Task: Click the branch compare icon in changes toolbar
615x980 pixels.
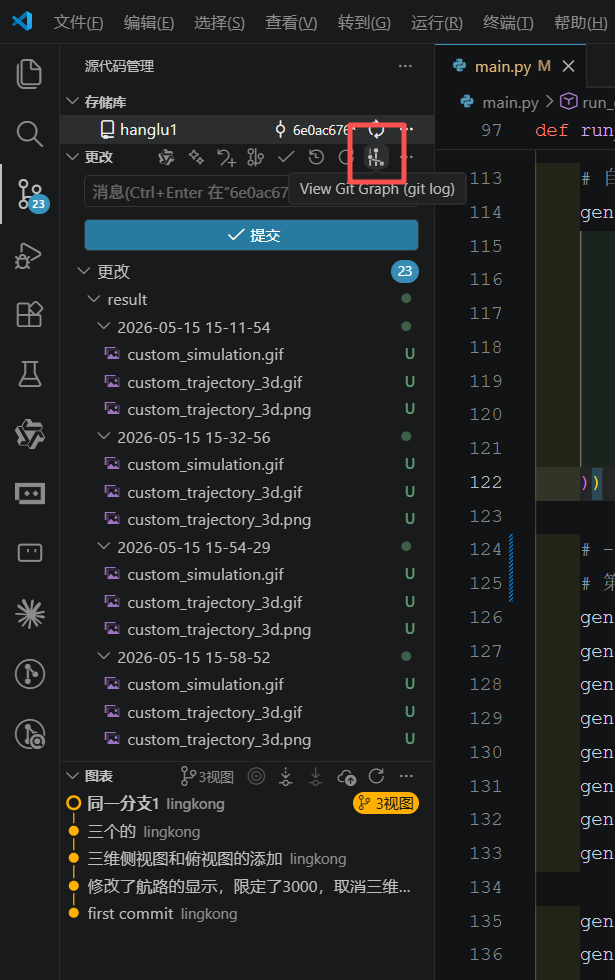Action: tap(255, 157)
